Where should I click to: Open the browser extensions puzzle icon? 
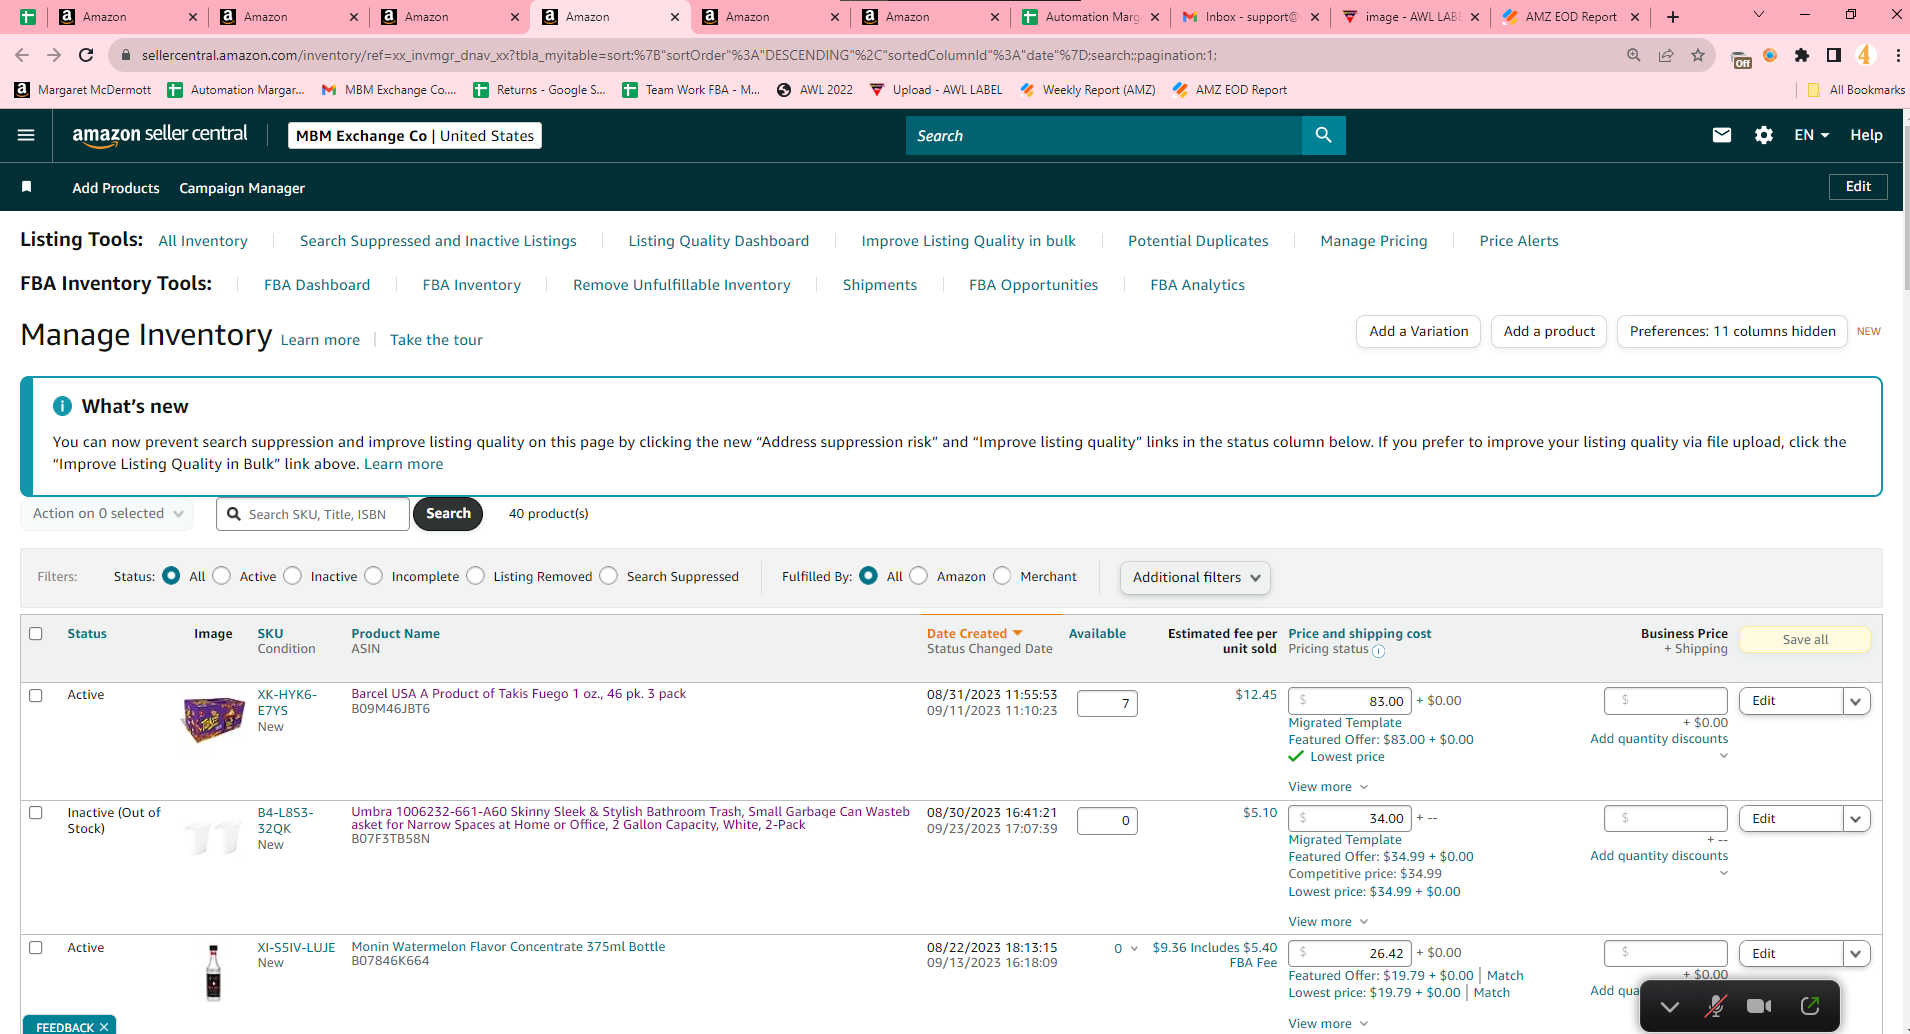click(x=1802, y=55)
